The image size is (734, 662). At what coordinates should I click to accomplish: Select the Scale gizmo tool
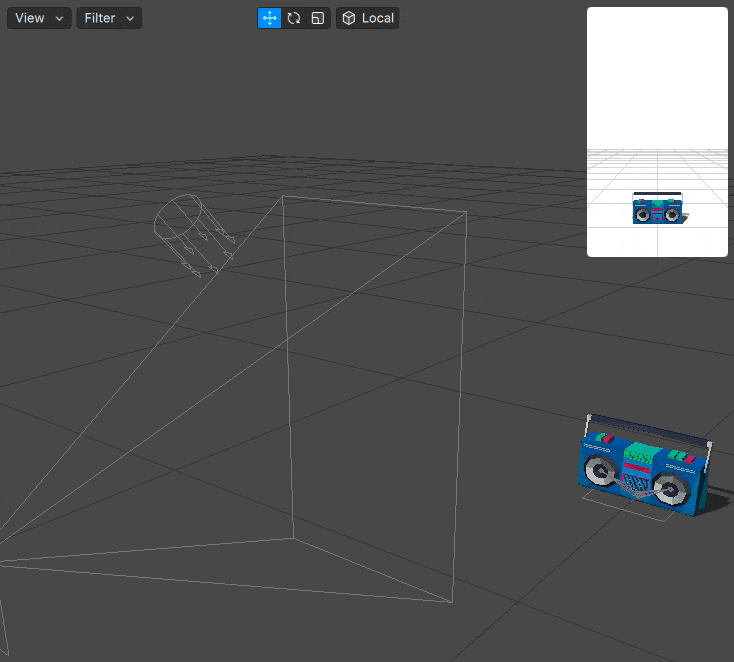point(318,18)
